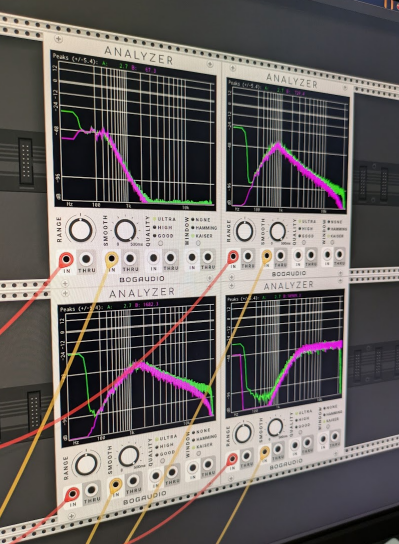399x544 pixels.
Task: Cycle QUALITY selector button on lower-left Analyzer
Action: click(x=162, y=461)
